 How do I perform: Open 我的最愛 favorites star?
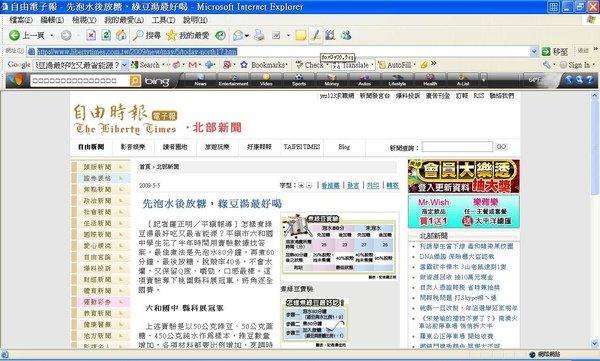(188, 36)
